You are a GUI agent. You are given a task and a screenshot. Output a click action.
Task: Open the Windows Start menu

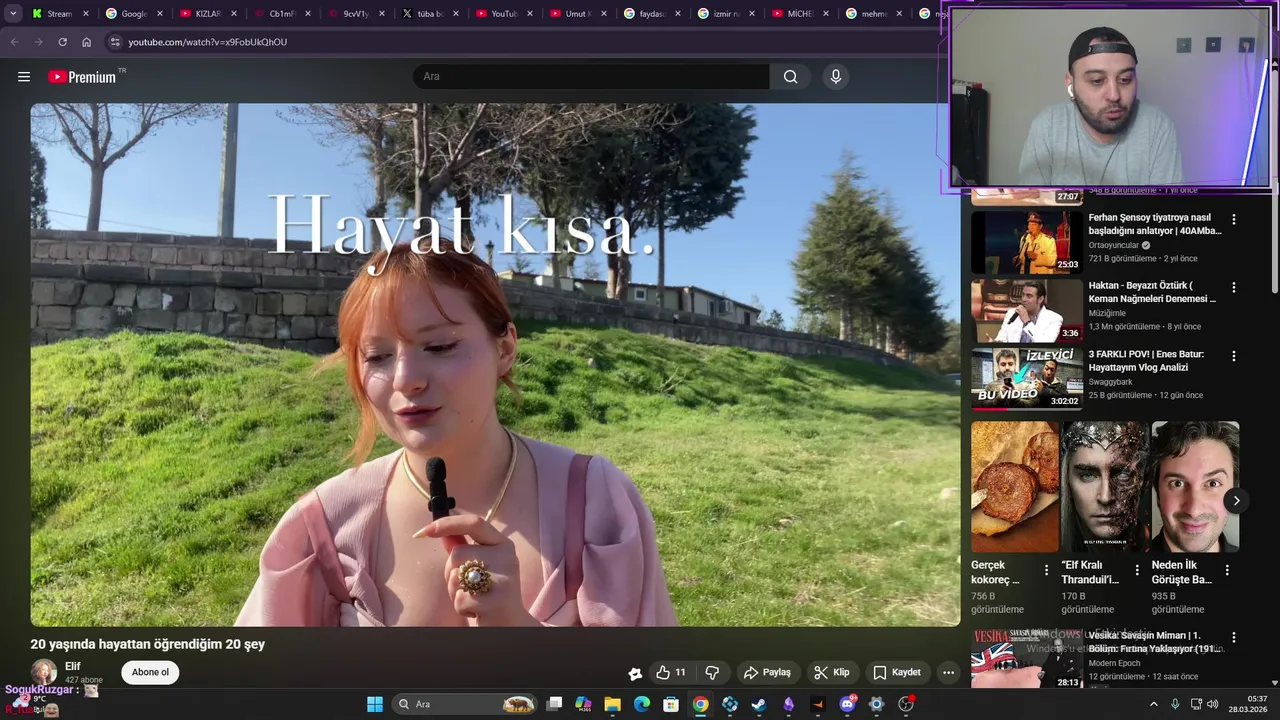click(375, 704)
